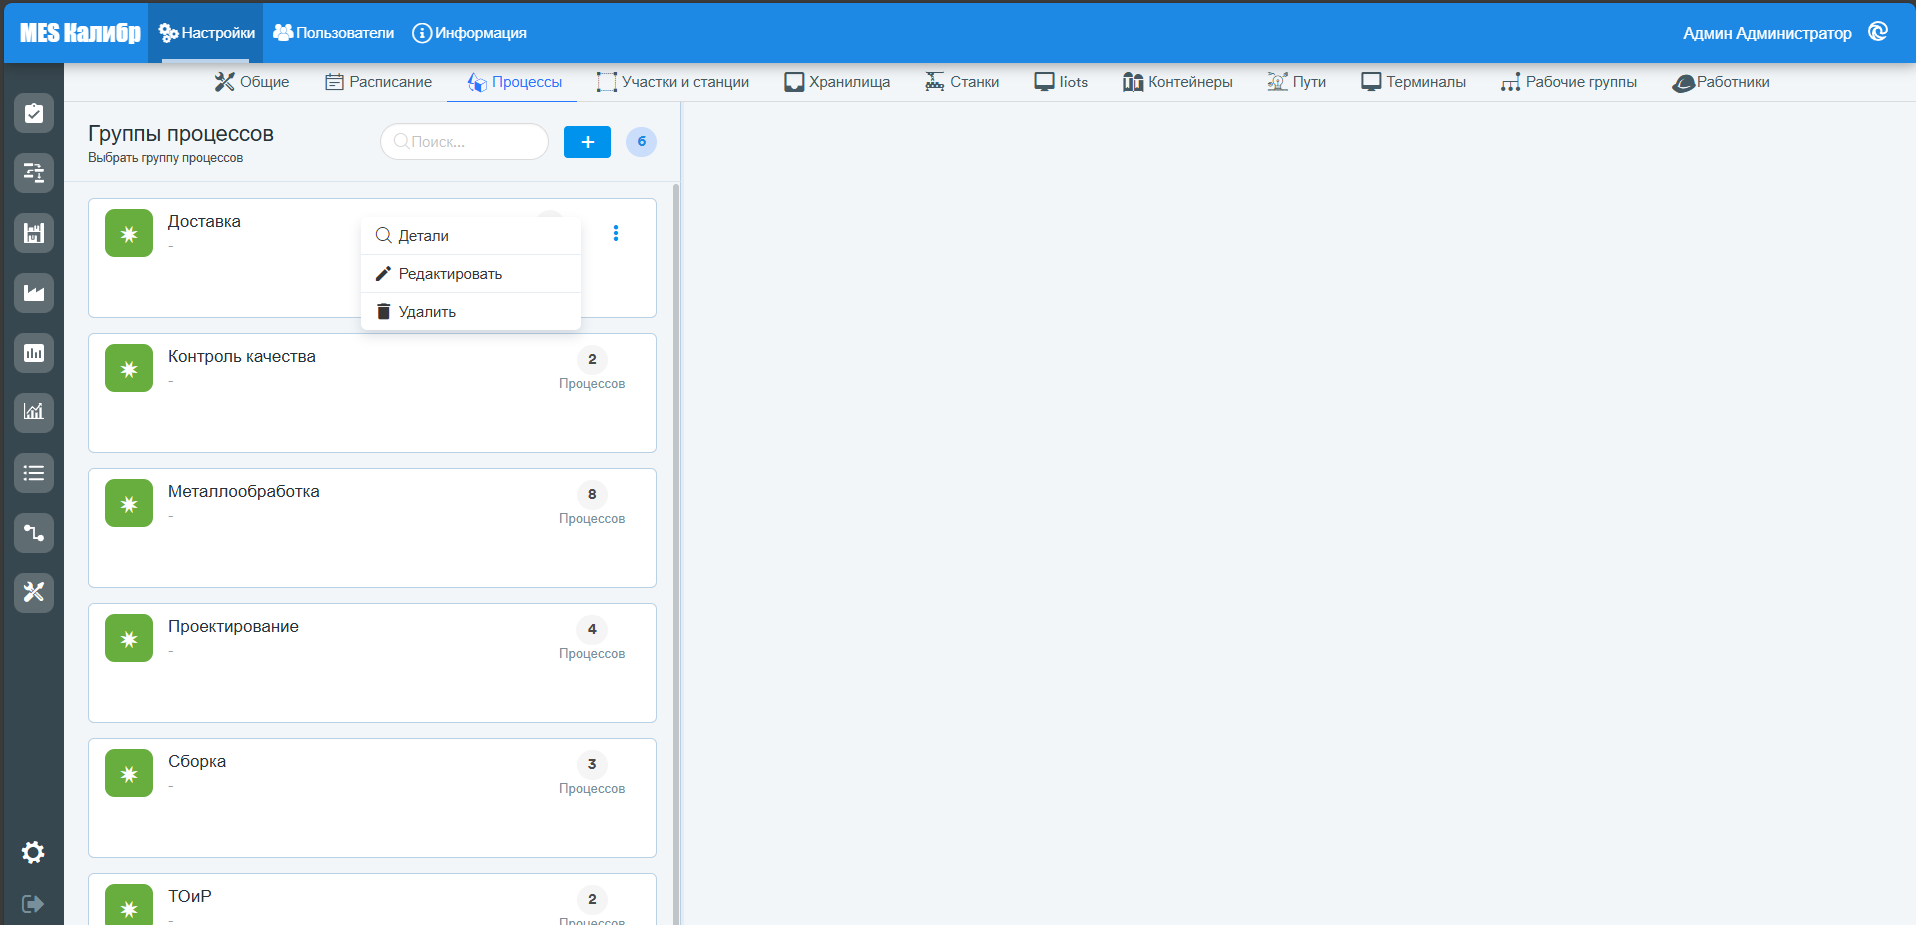
Task: Open the clipboard checklist sidebar icon
Action: 34,113
